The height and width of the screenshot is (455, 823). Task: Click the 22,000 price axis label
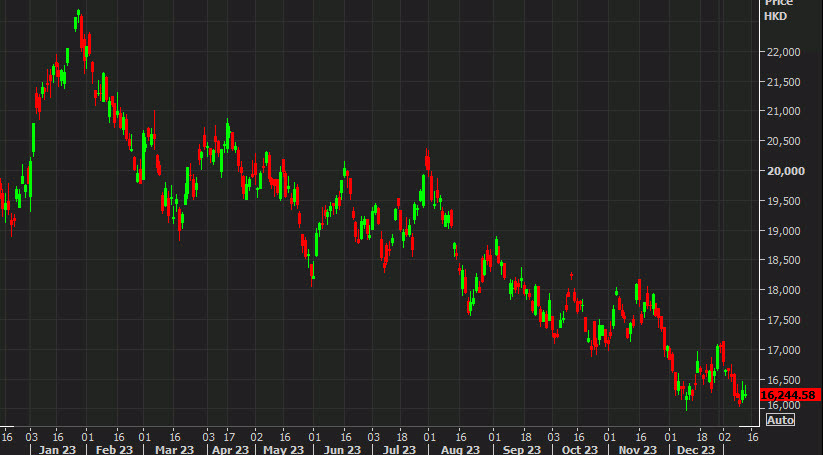786,52
